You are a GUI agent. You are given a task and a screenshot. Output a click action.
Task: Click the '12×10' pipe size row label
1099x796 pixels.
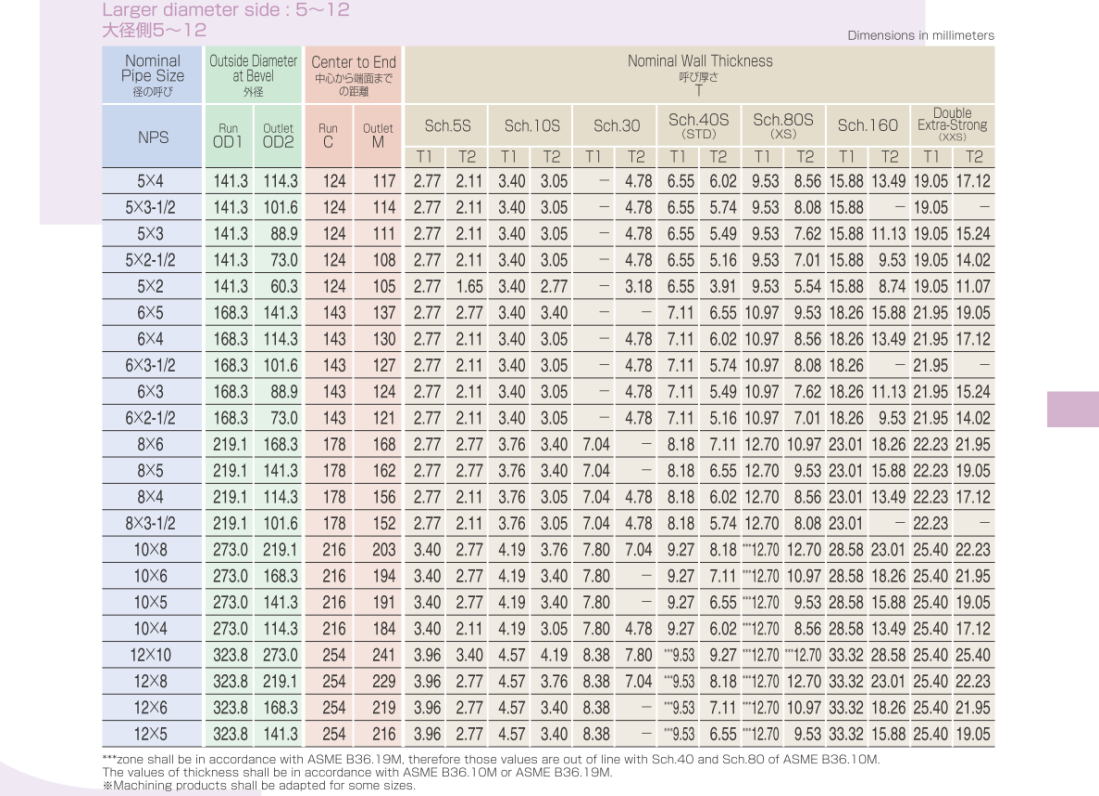click(150, 655)
